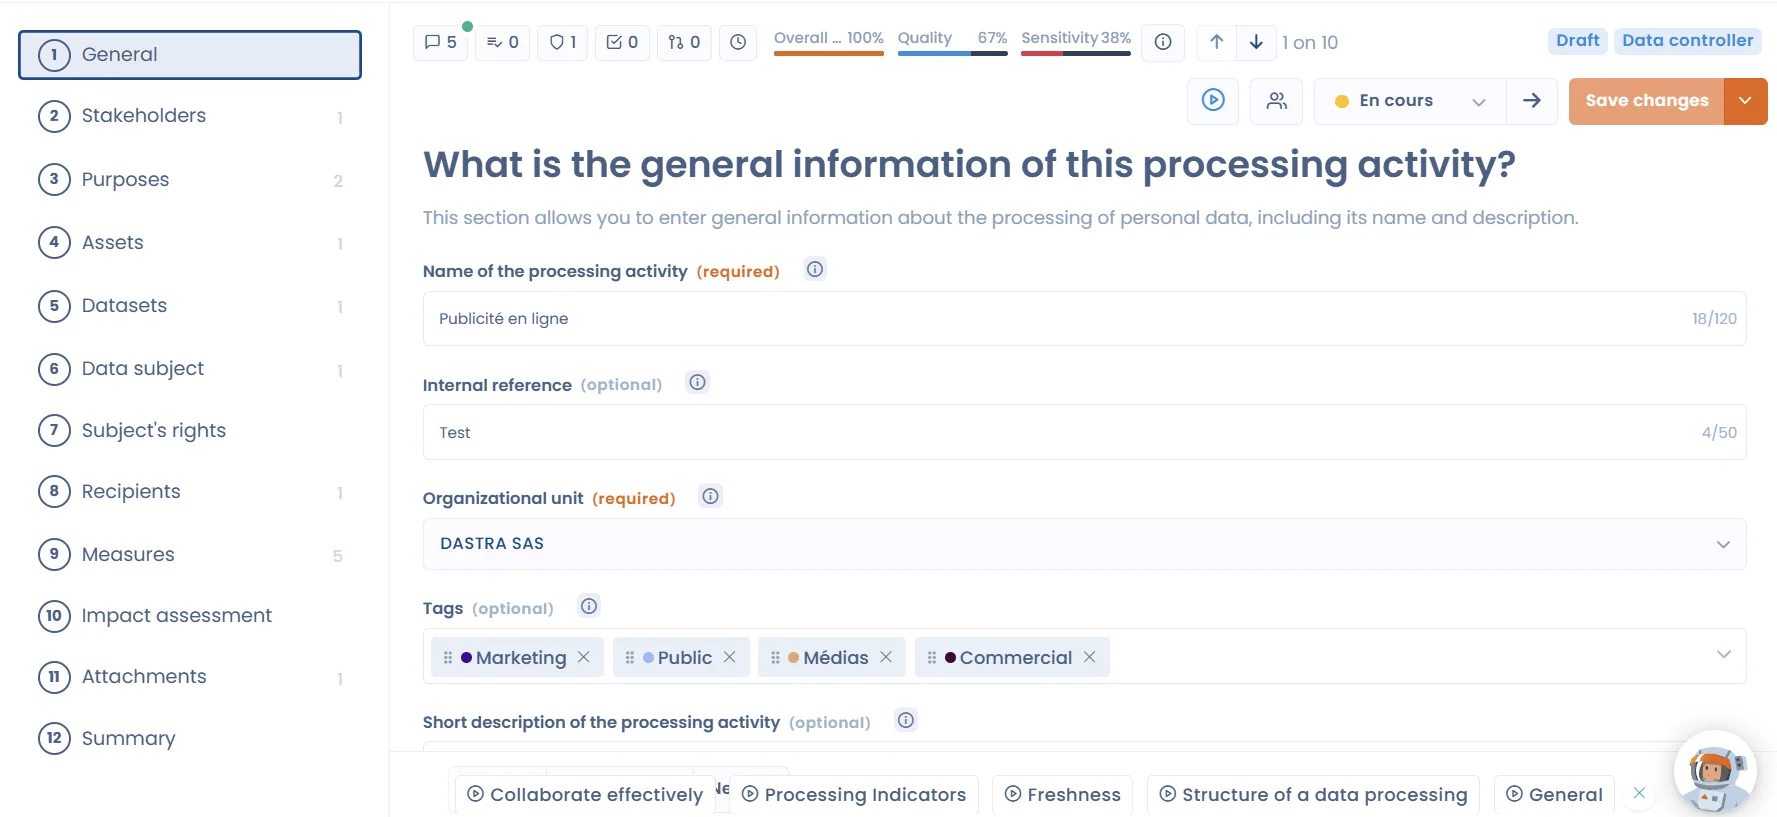Click the Draft badge
1777x817 pixels.
pyautogui.click(x=1578, y=41)
